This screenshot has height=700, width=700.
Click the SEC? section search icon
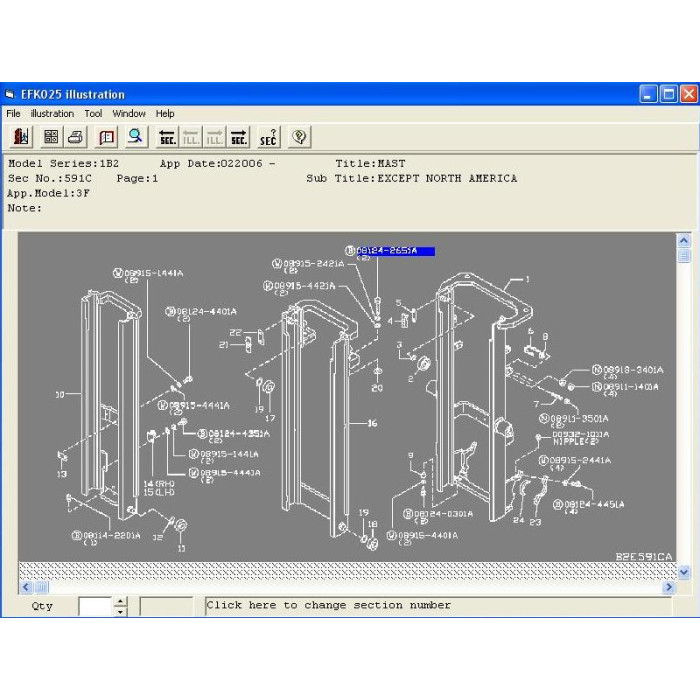[x=268, y=137]
